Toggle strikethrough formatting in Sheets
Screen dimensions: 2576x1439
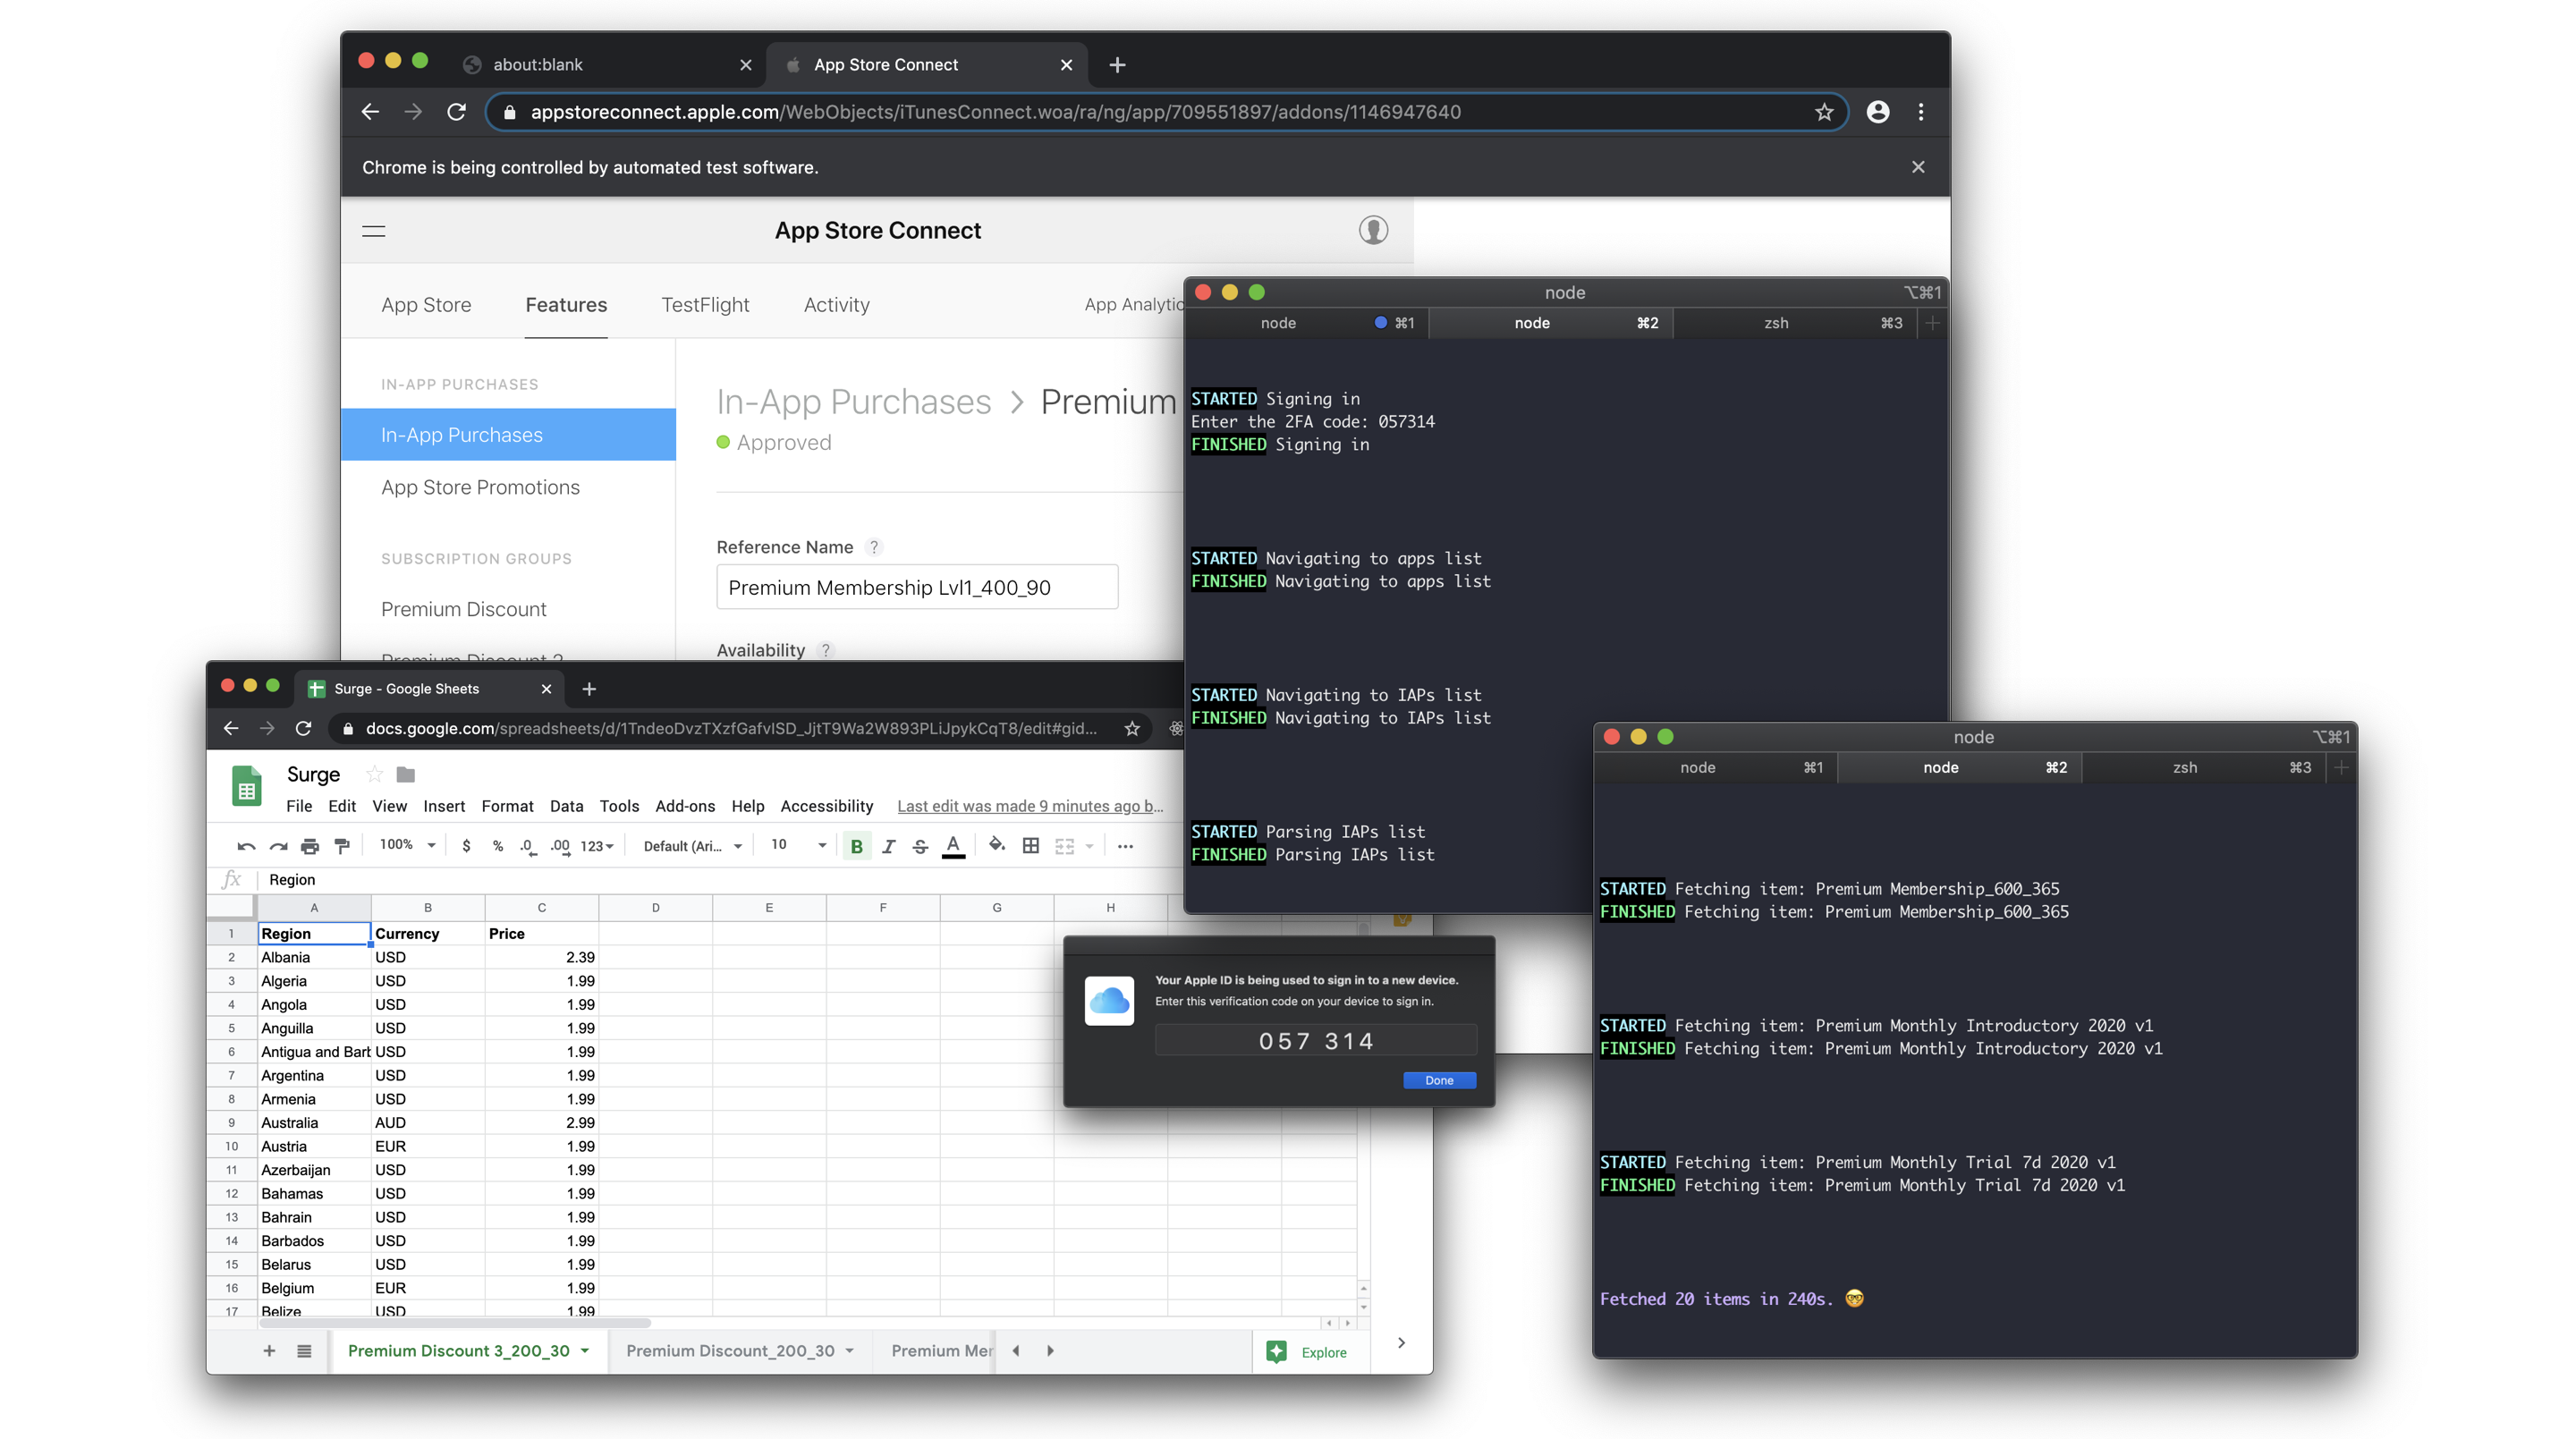coord(920,846)
